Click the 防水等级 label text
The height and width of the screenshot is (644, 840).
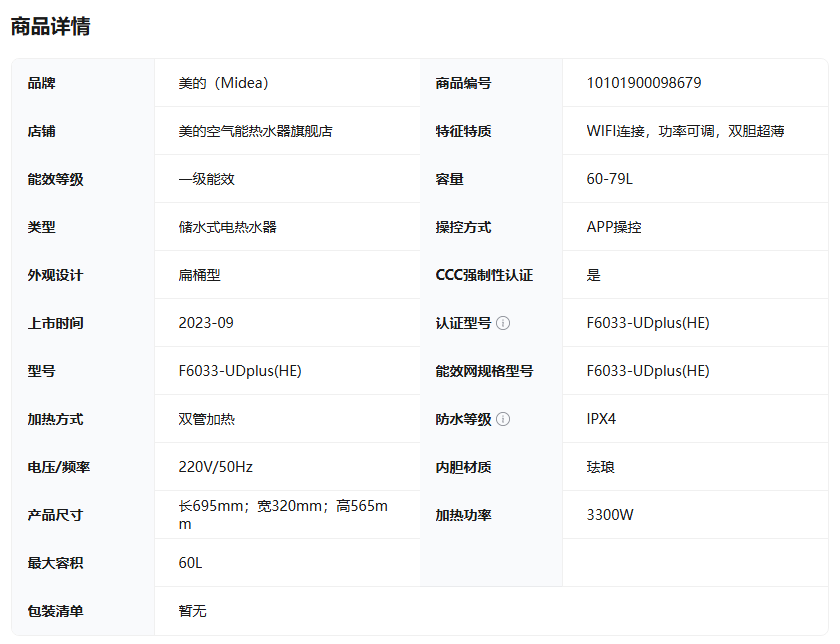tap(463, 419)
